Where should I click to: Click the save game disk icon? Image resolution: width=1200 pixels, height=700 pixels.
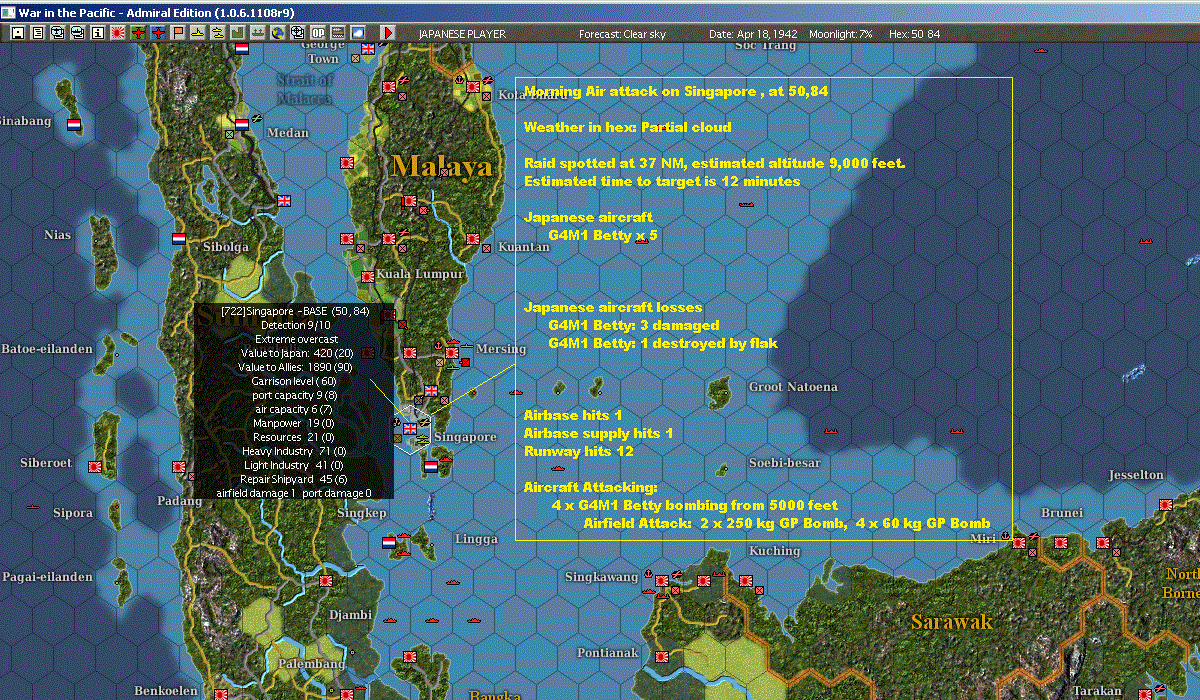tap(17, 33)
